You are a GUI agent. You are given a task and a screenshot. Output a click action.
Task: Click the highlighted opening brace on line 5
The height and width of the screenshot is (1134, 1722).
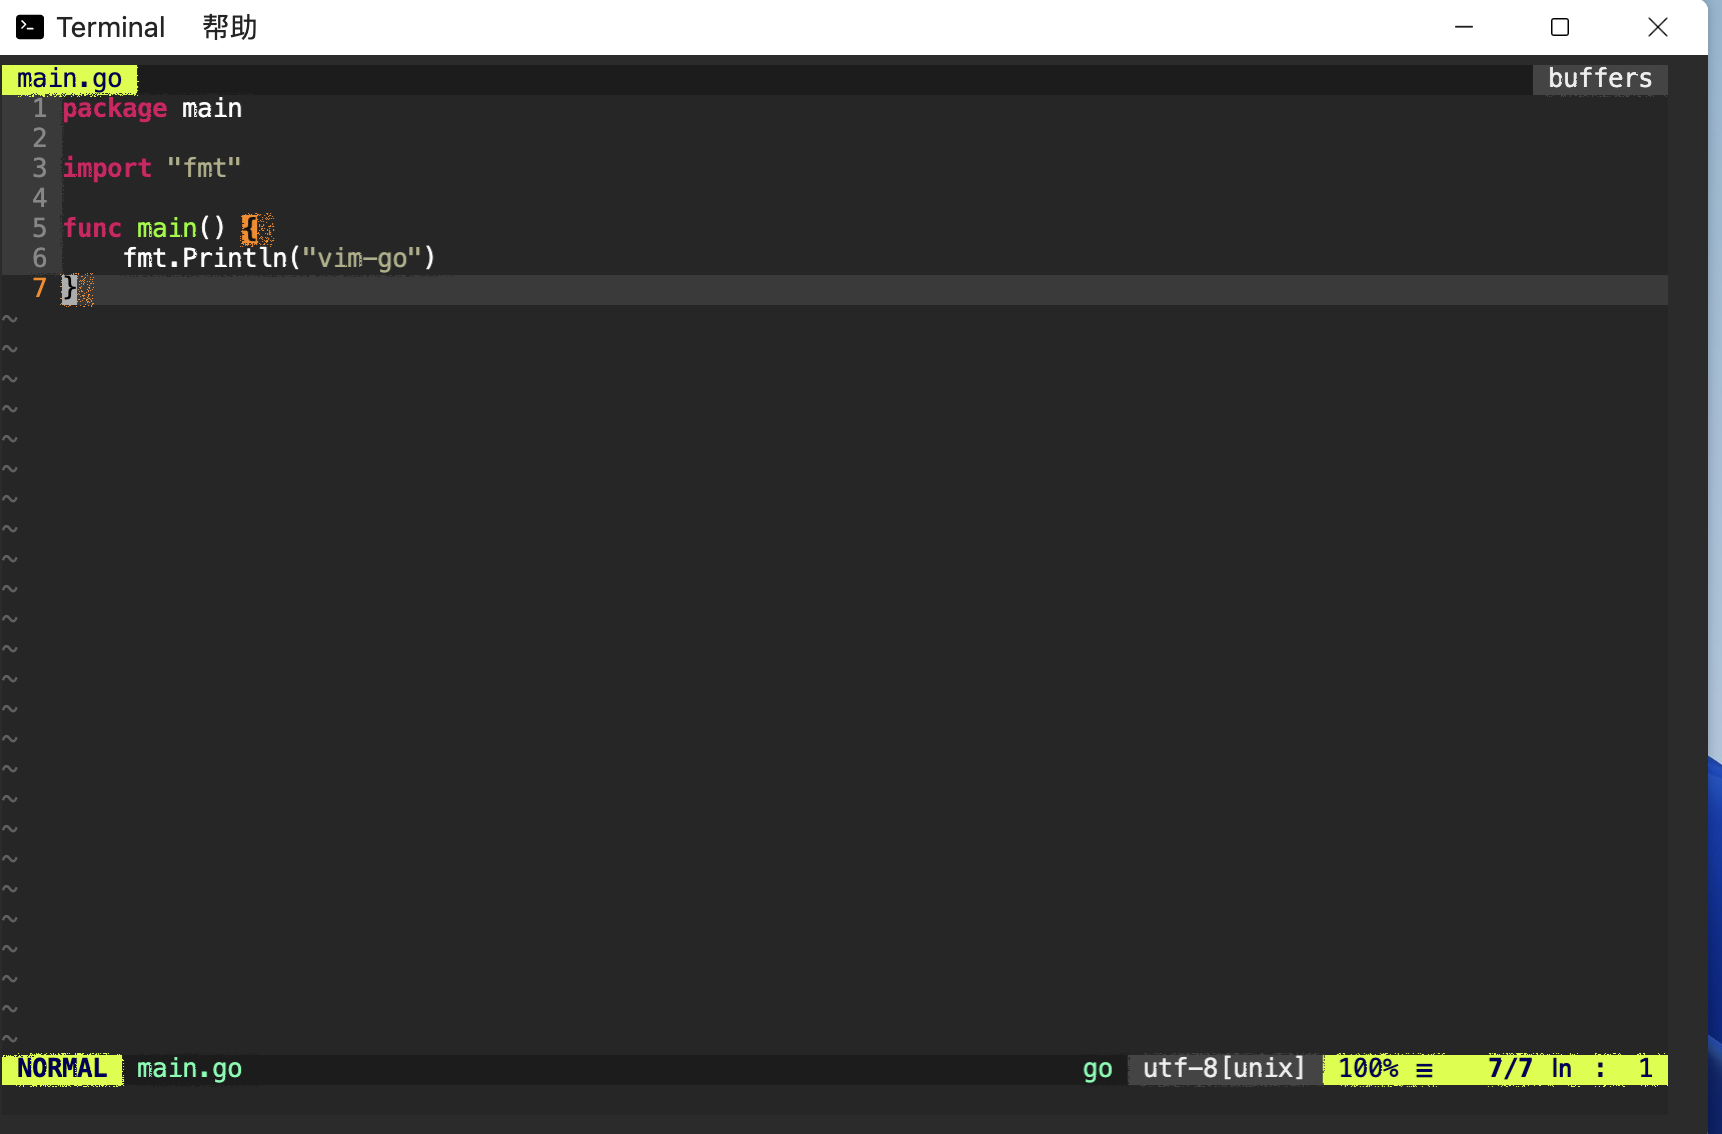[250, 229]
